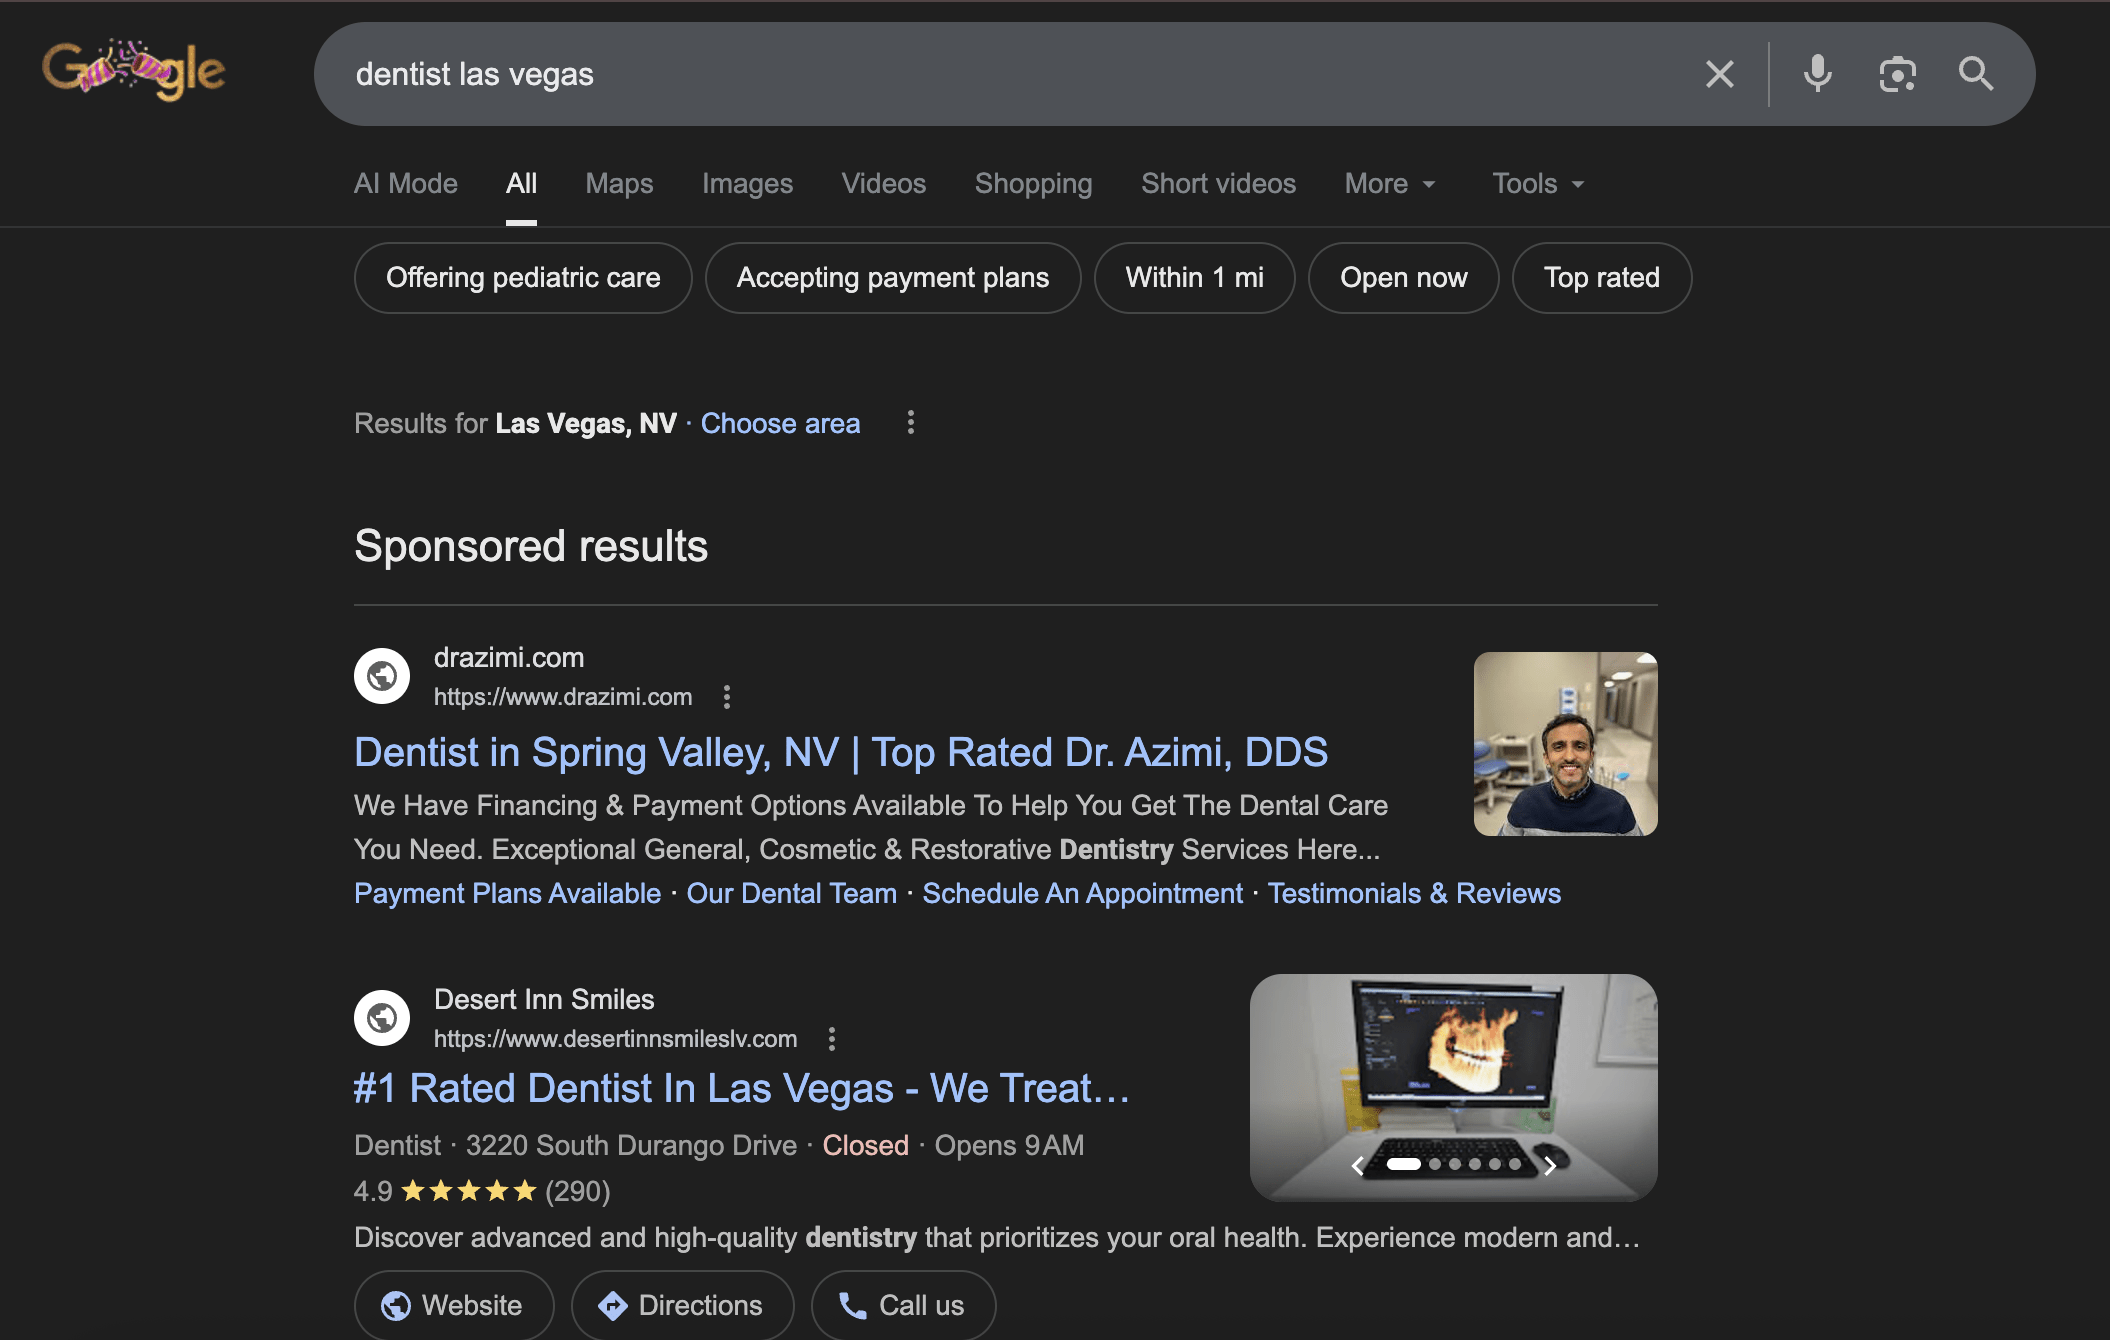Enable the Top rated filter chip
This screenshot has height=1340, width=2110.
(x=1601, y=278)
